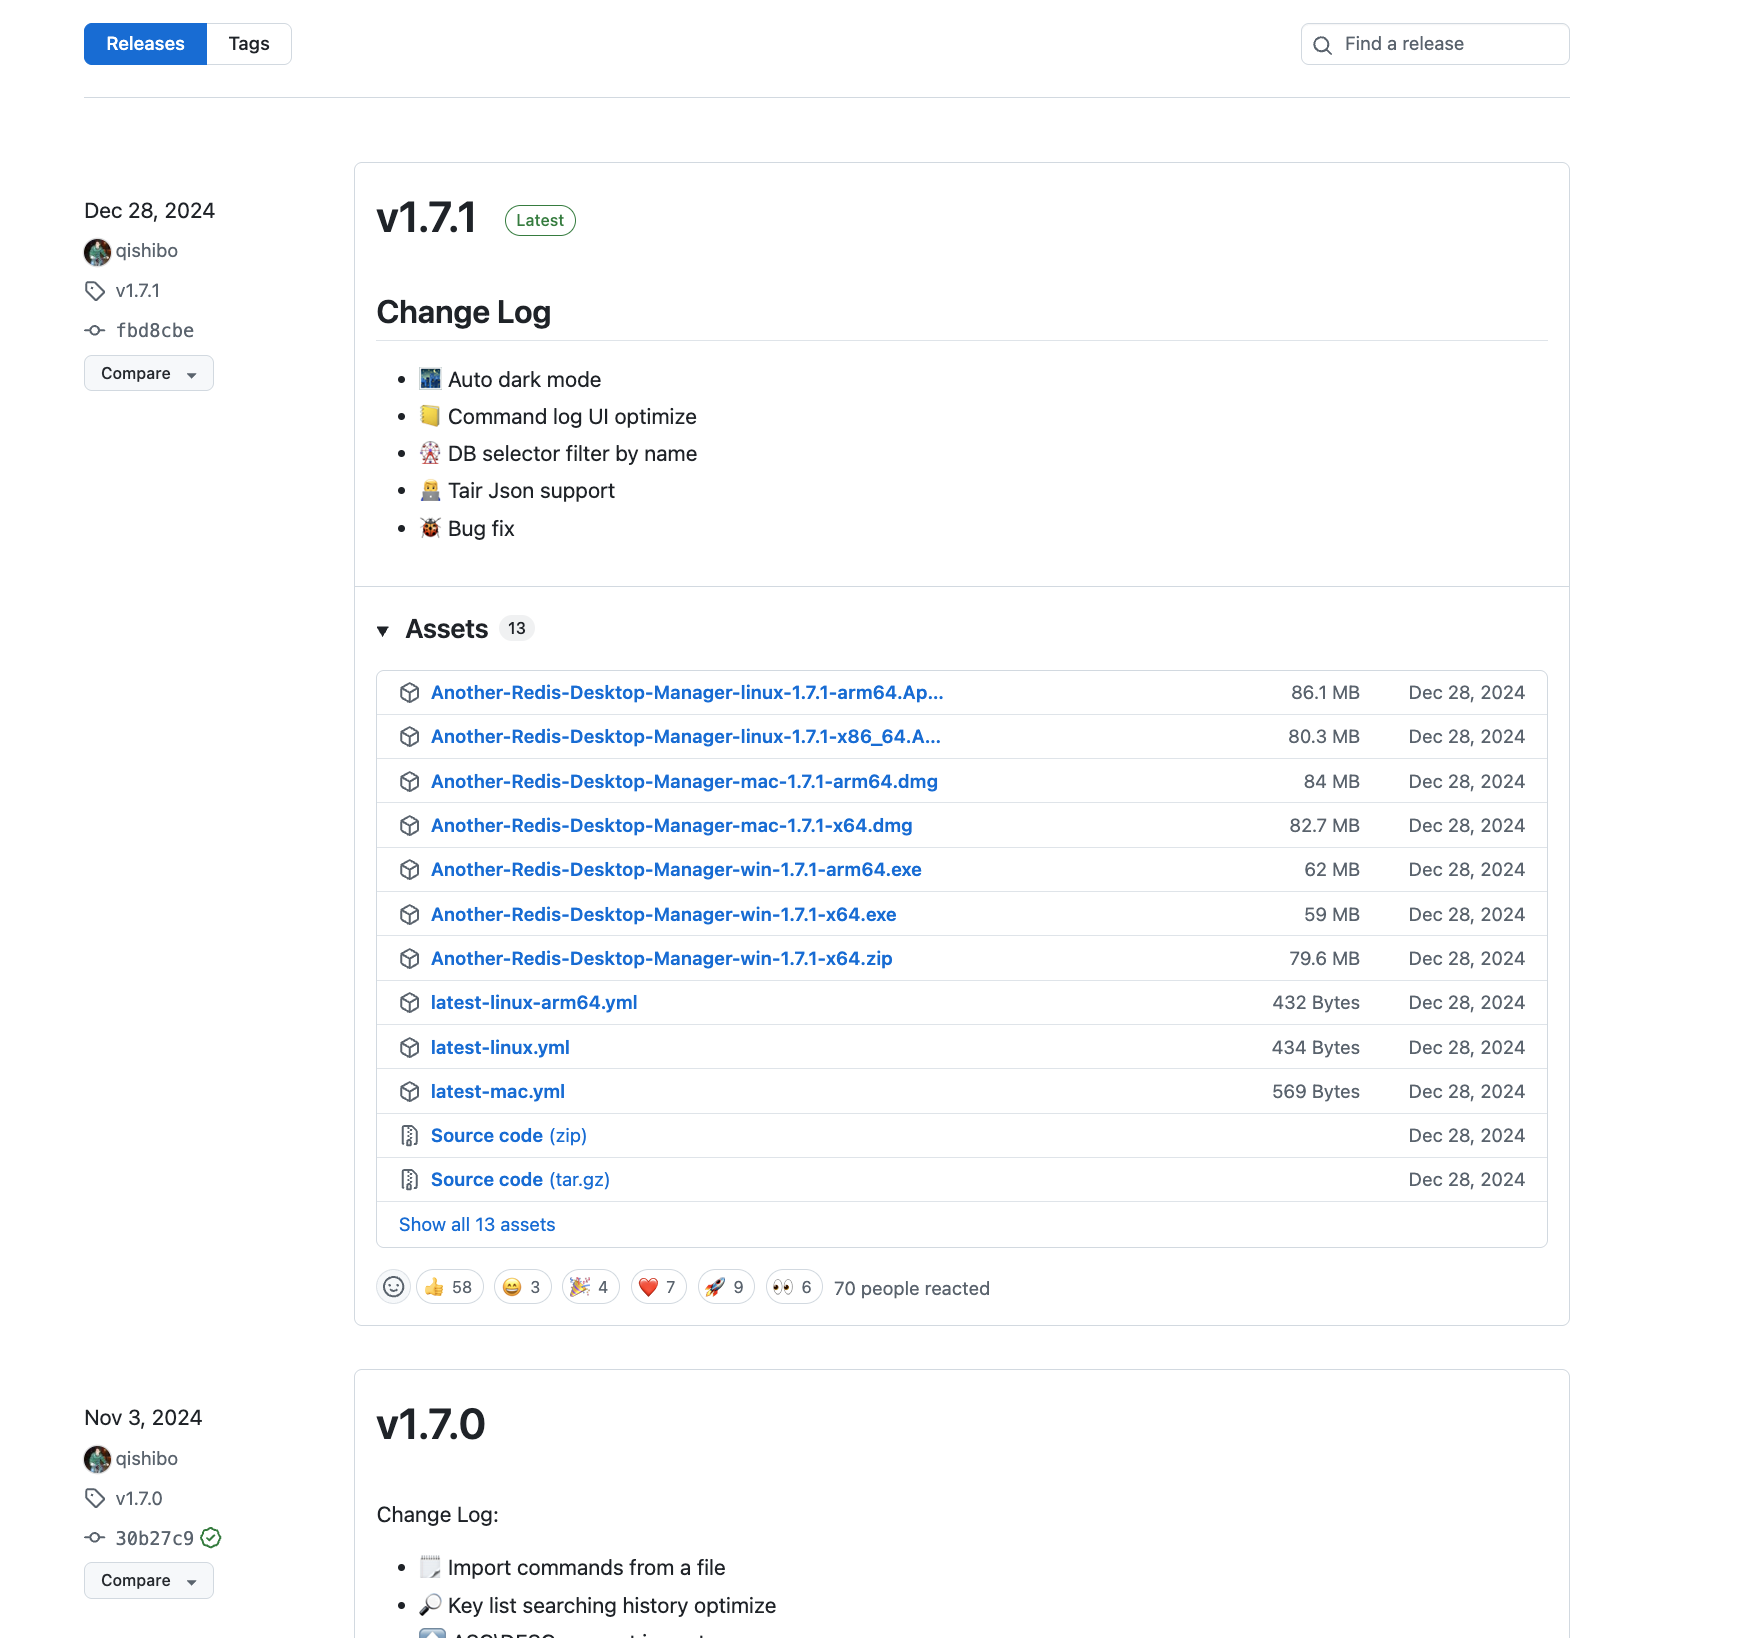Click package icon for latest-mac.yml

coord(409,1091)
